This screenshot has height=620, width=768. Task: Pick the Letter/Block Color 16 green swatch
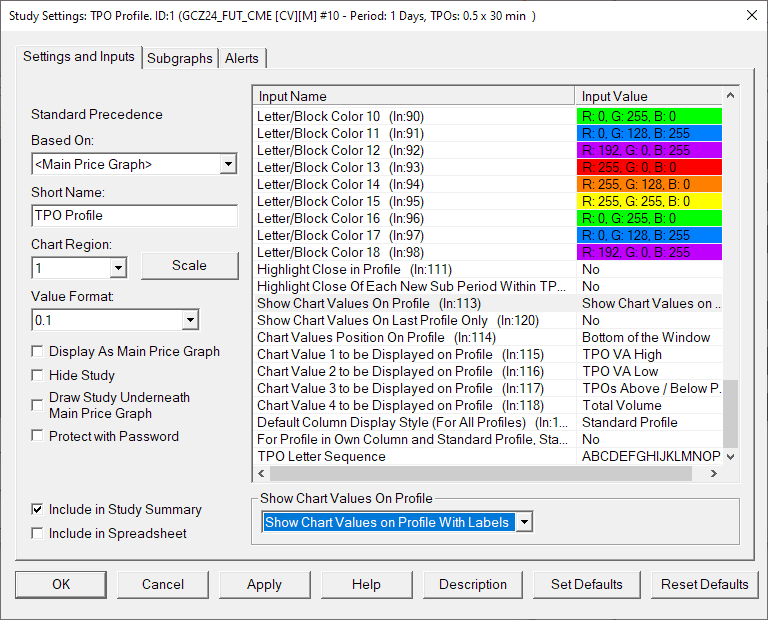tap(649, 218)
